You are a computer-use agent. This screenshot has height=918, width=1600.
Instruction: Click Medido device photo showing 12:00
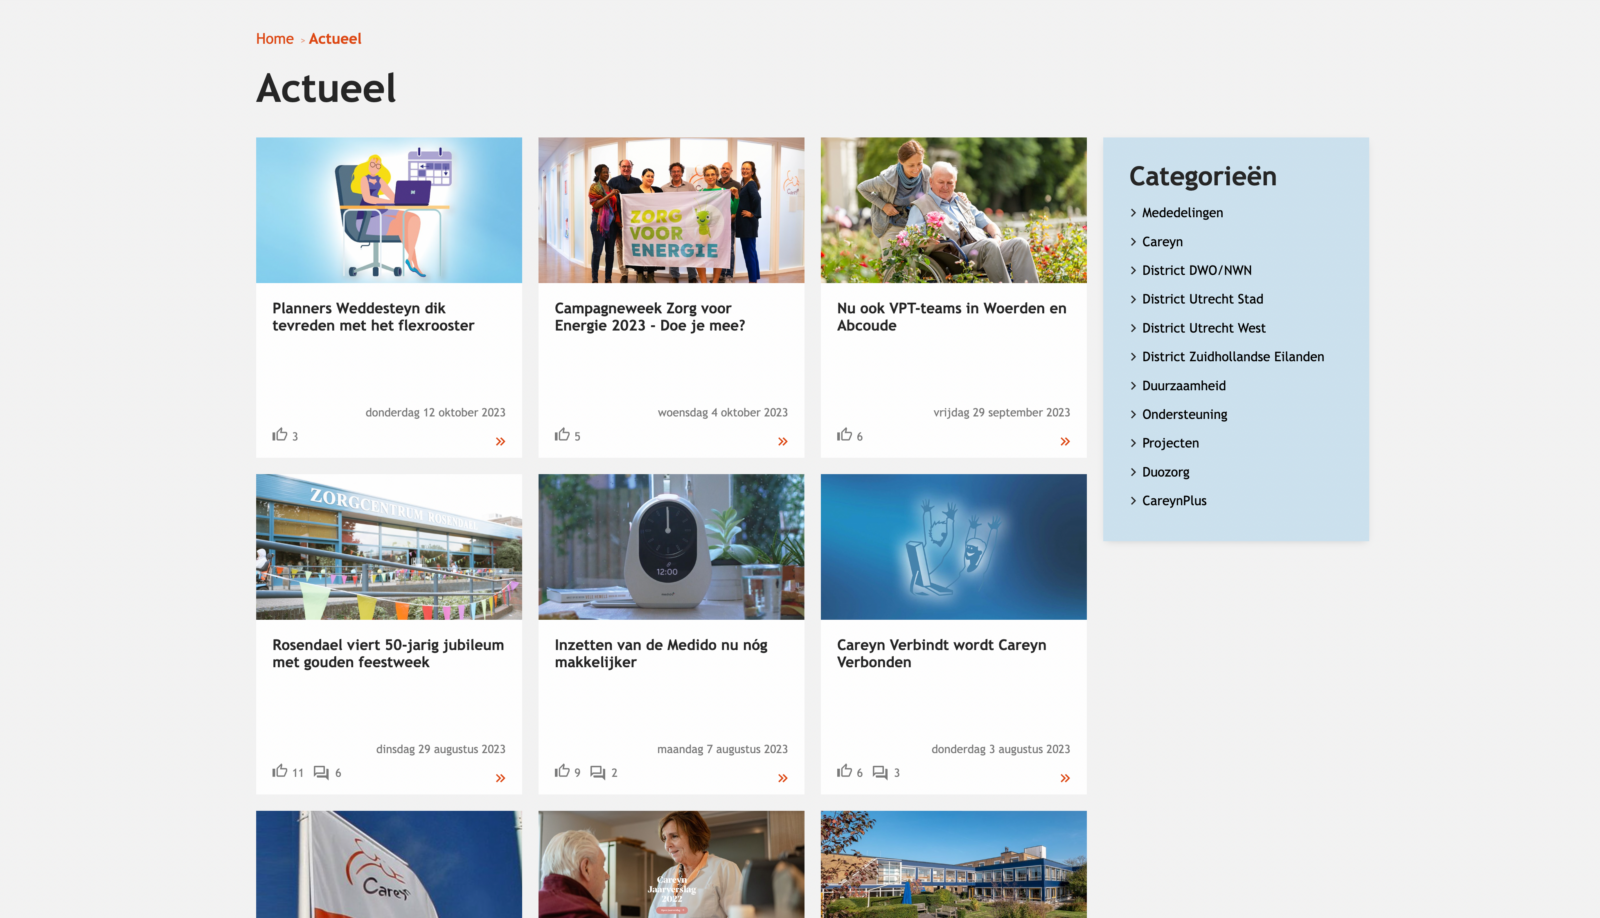[x=671, y=547]
